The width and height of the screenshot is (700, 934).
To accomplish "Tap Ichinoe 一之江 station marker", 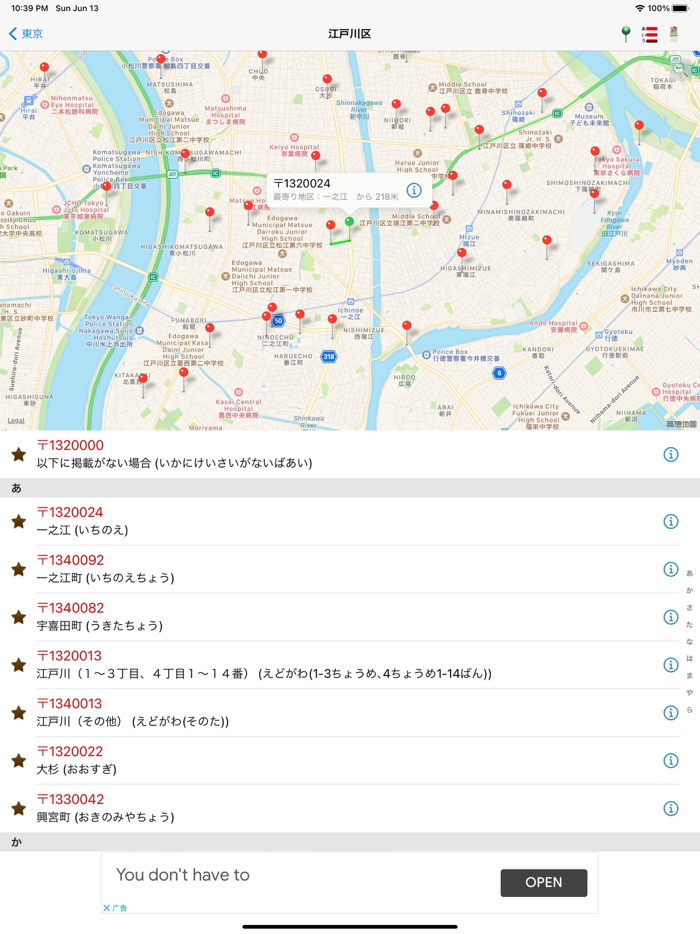I will coord(350,301).
